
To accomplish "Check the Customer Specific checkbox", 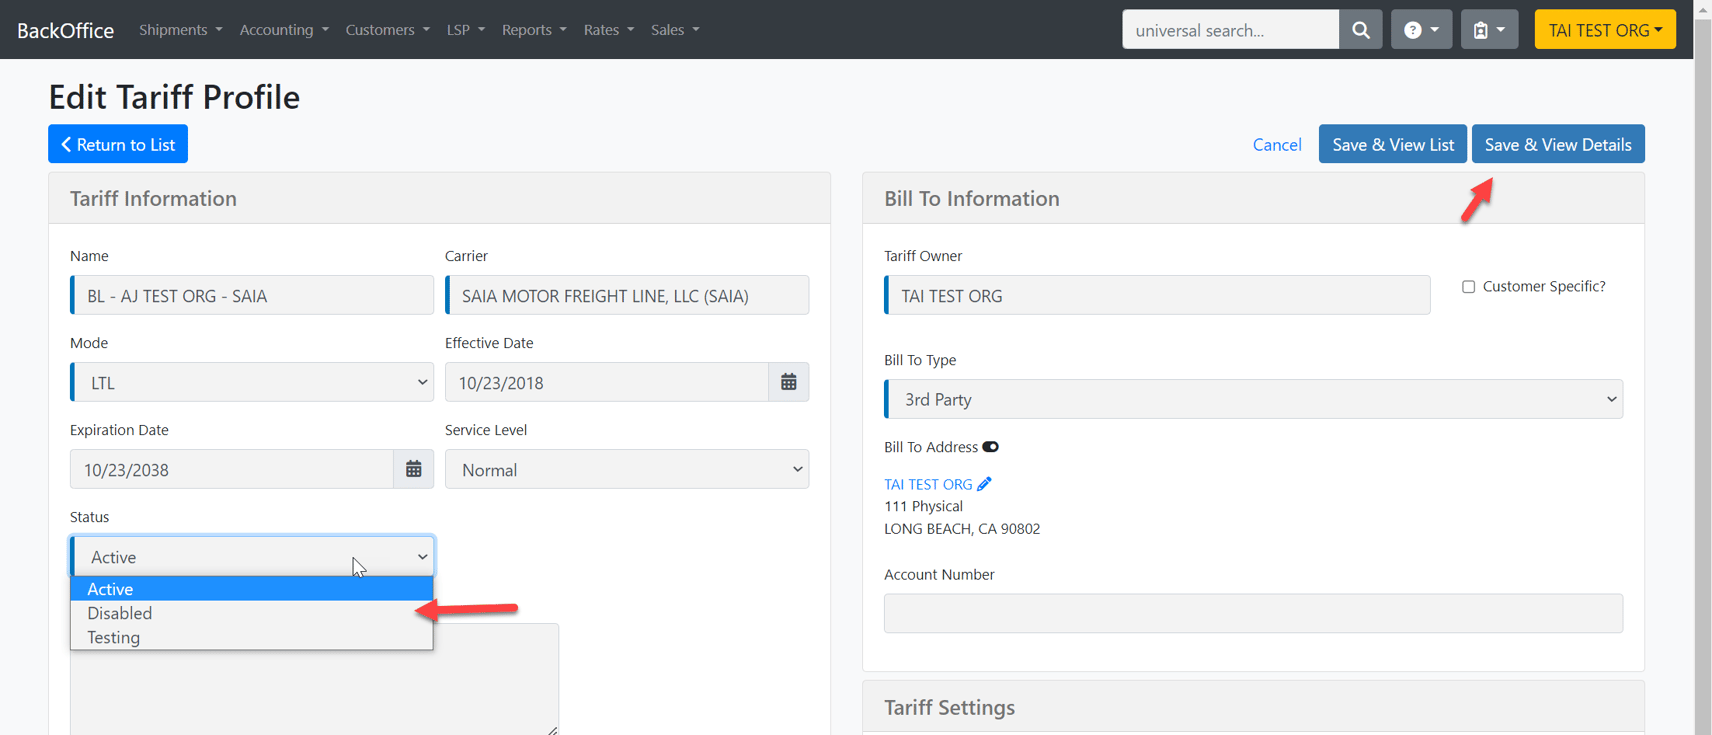I will click(1468, 287).
